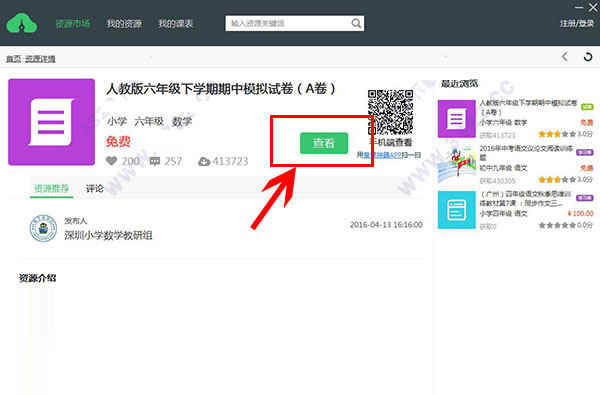Click the 最近浏览 heading
This screenshot has width=600, height=395.
459,83
